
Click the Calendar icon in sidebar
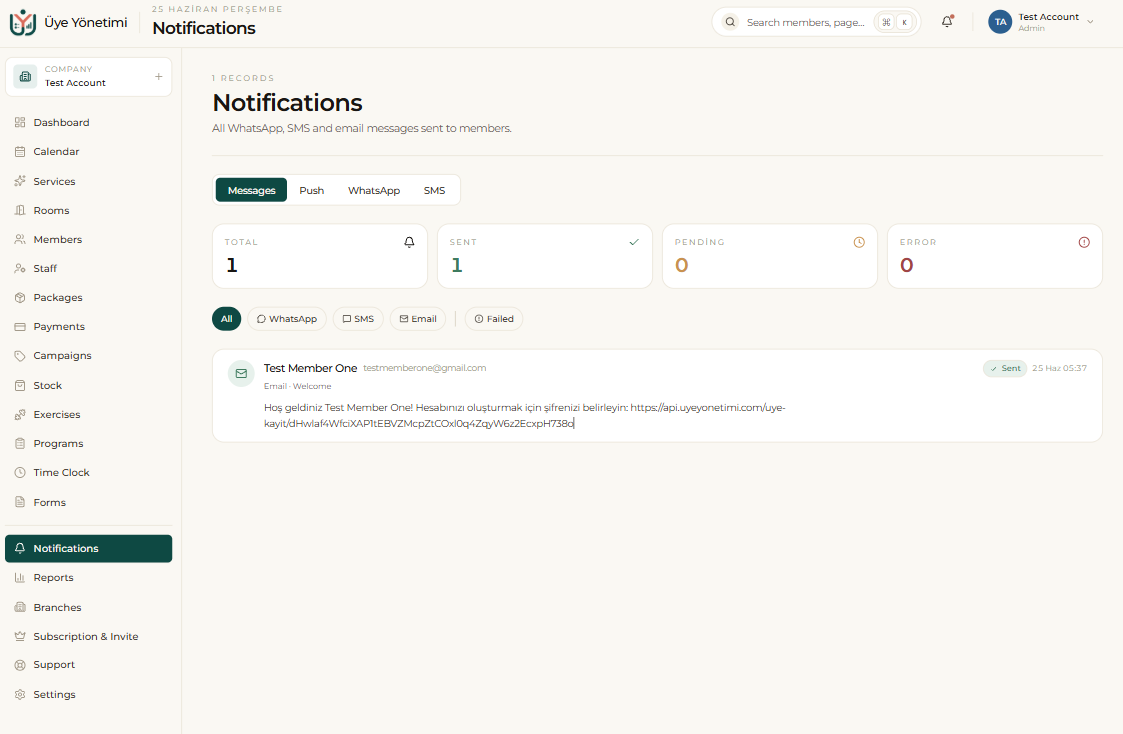tap(20, 152)
